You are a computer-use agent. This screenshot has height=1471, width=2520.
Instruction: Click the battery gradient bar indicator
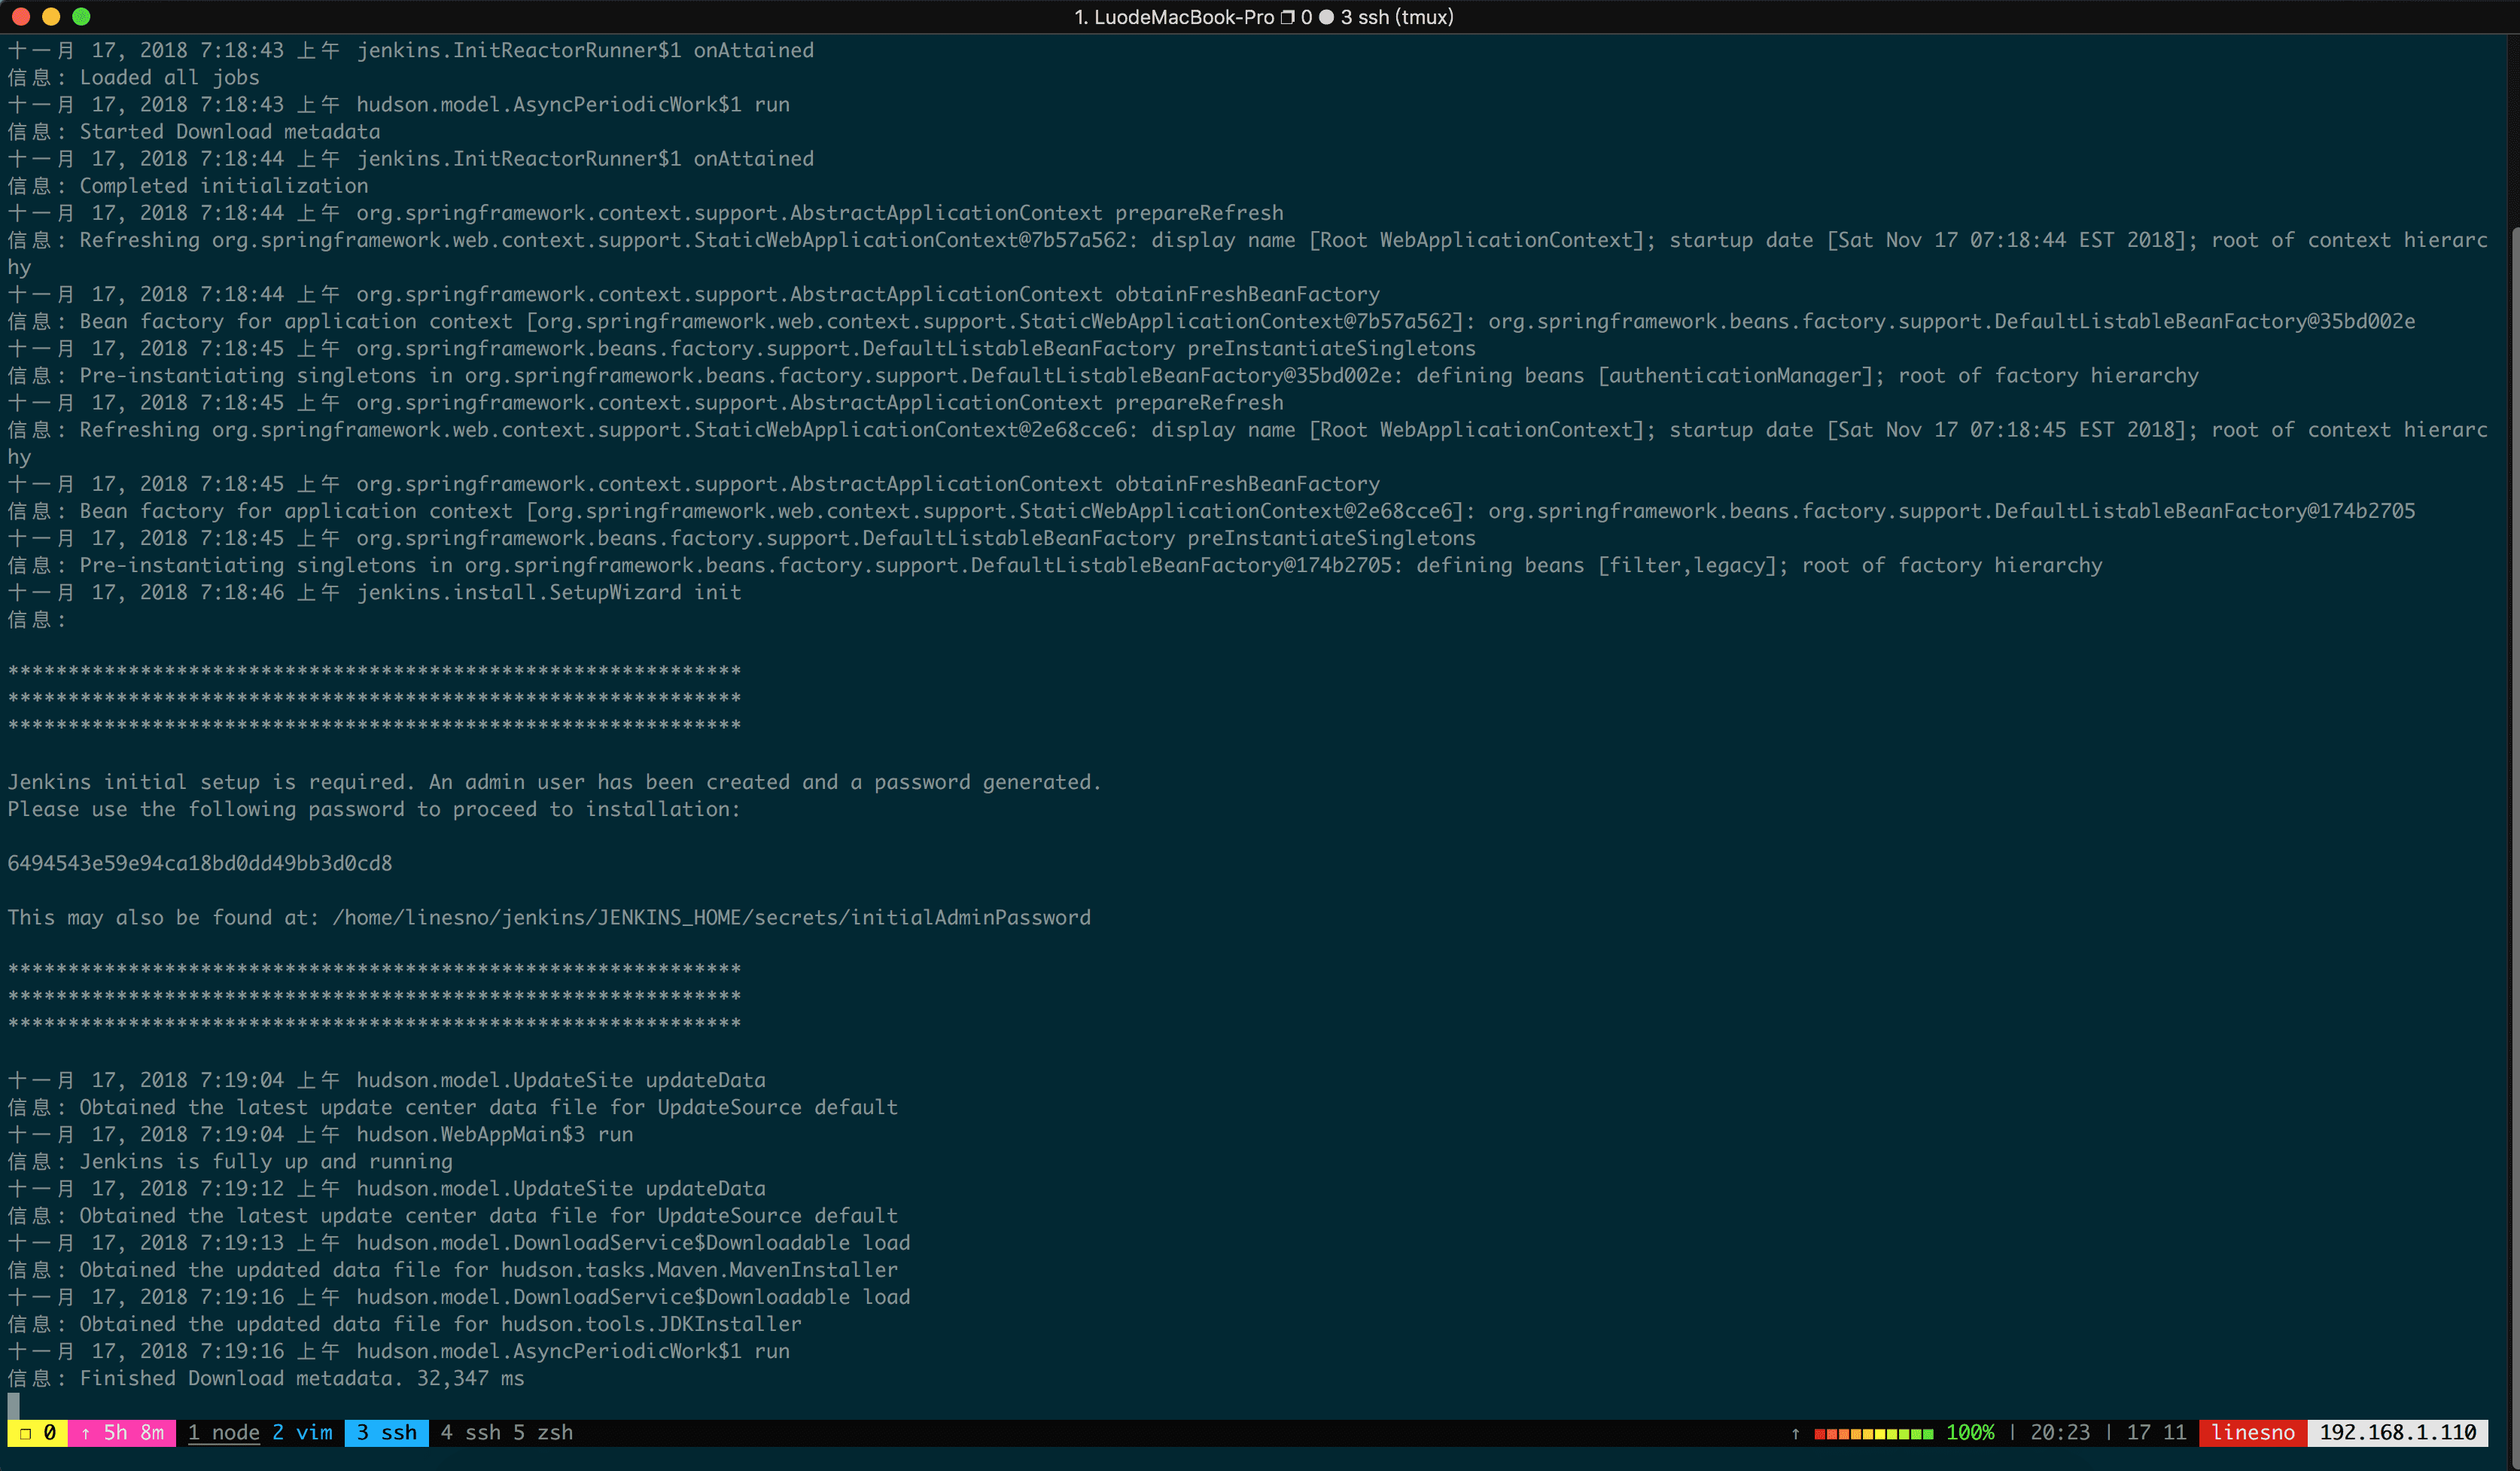pos(1873,1433)
